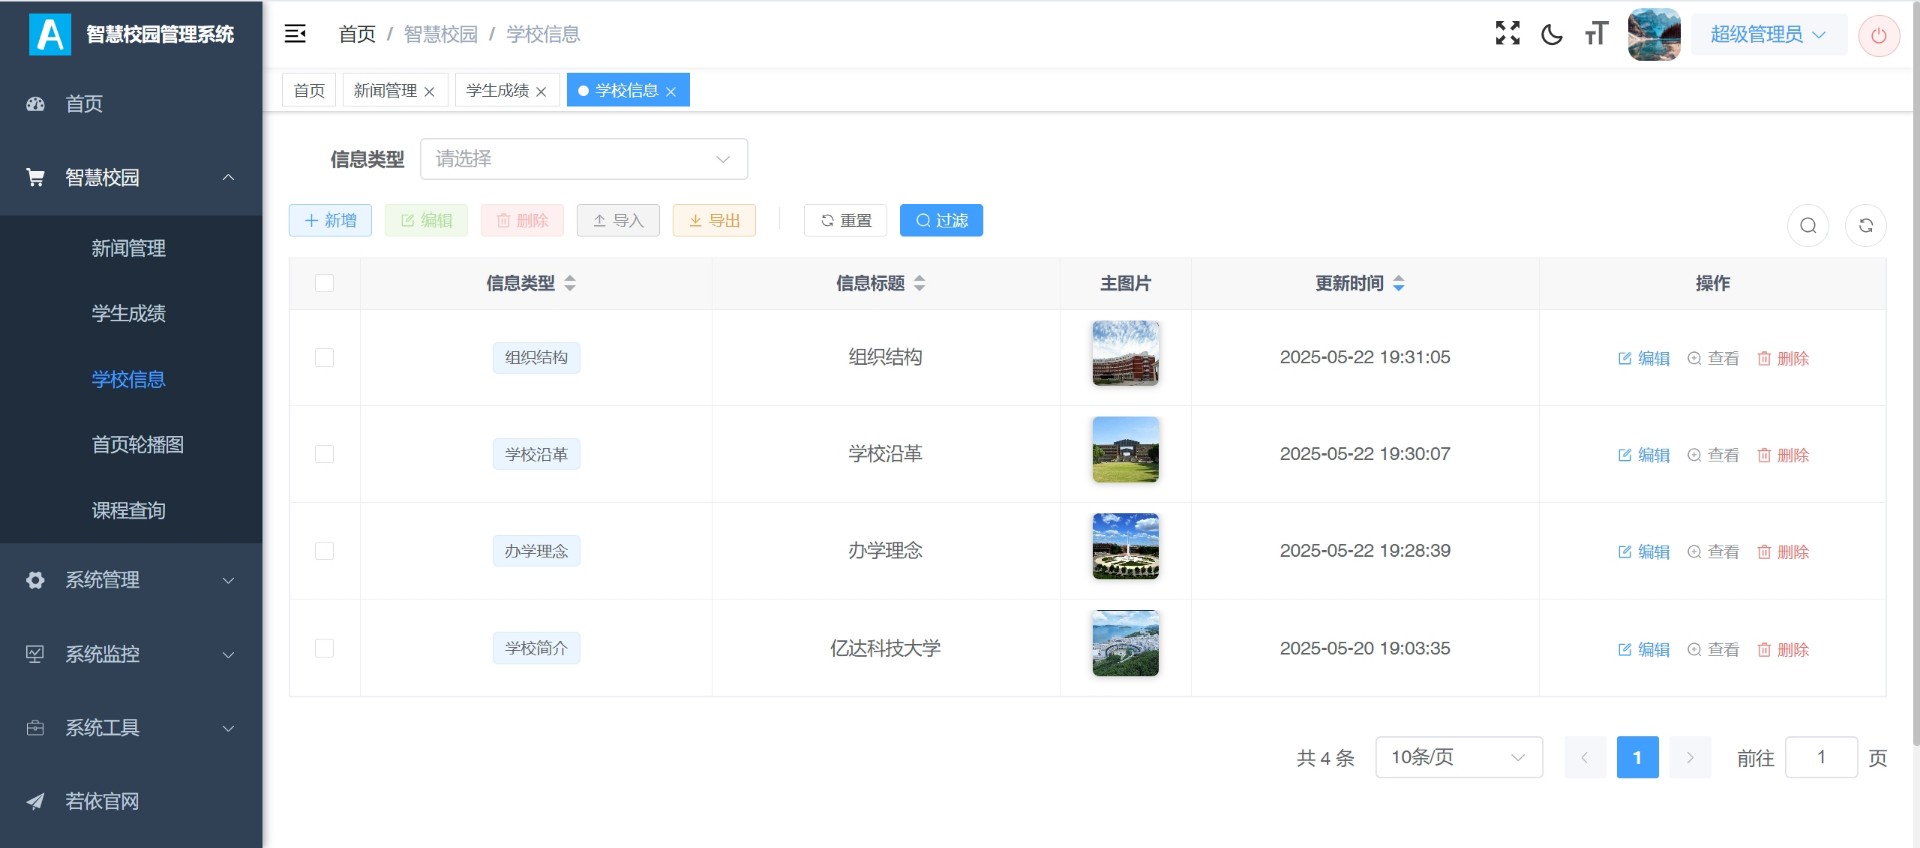Screen dimensions: 1920x848
Task: Check the box for the 学校简介 row
Action: 324,648
